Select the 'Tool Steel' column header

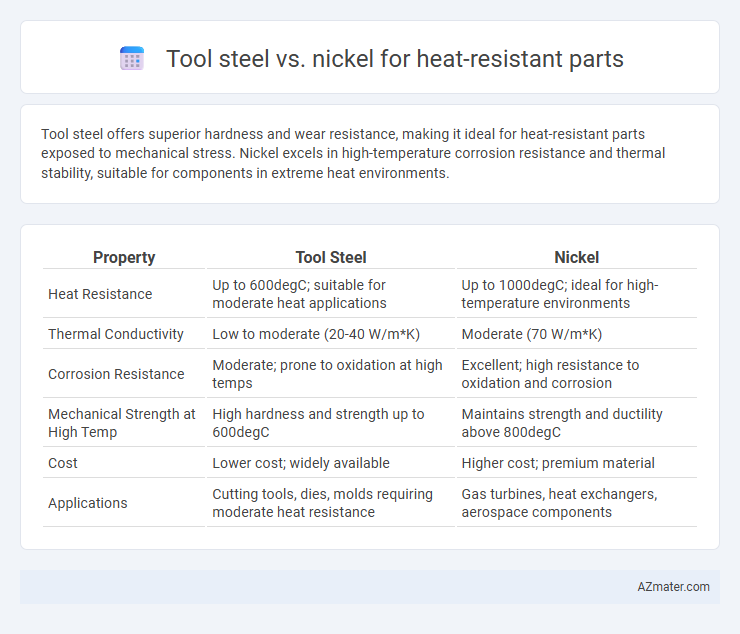pyautogui.click(x=331, y=257)
